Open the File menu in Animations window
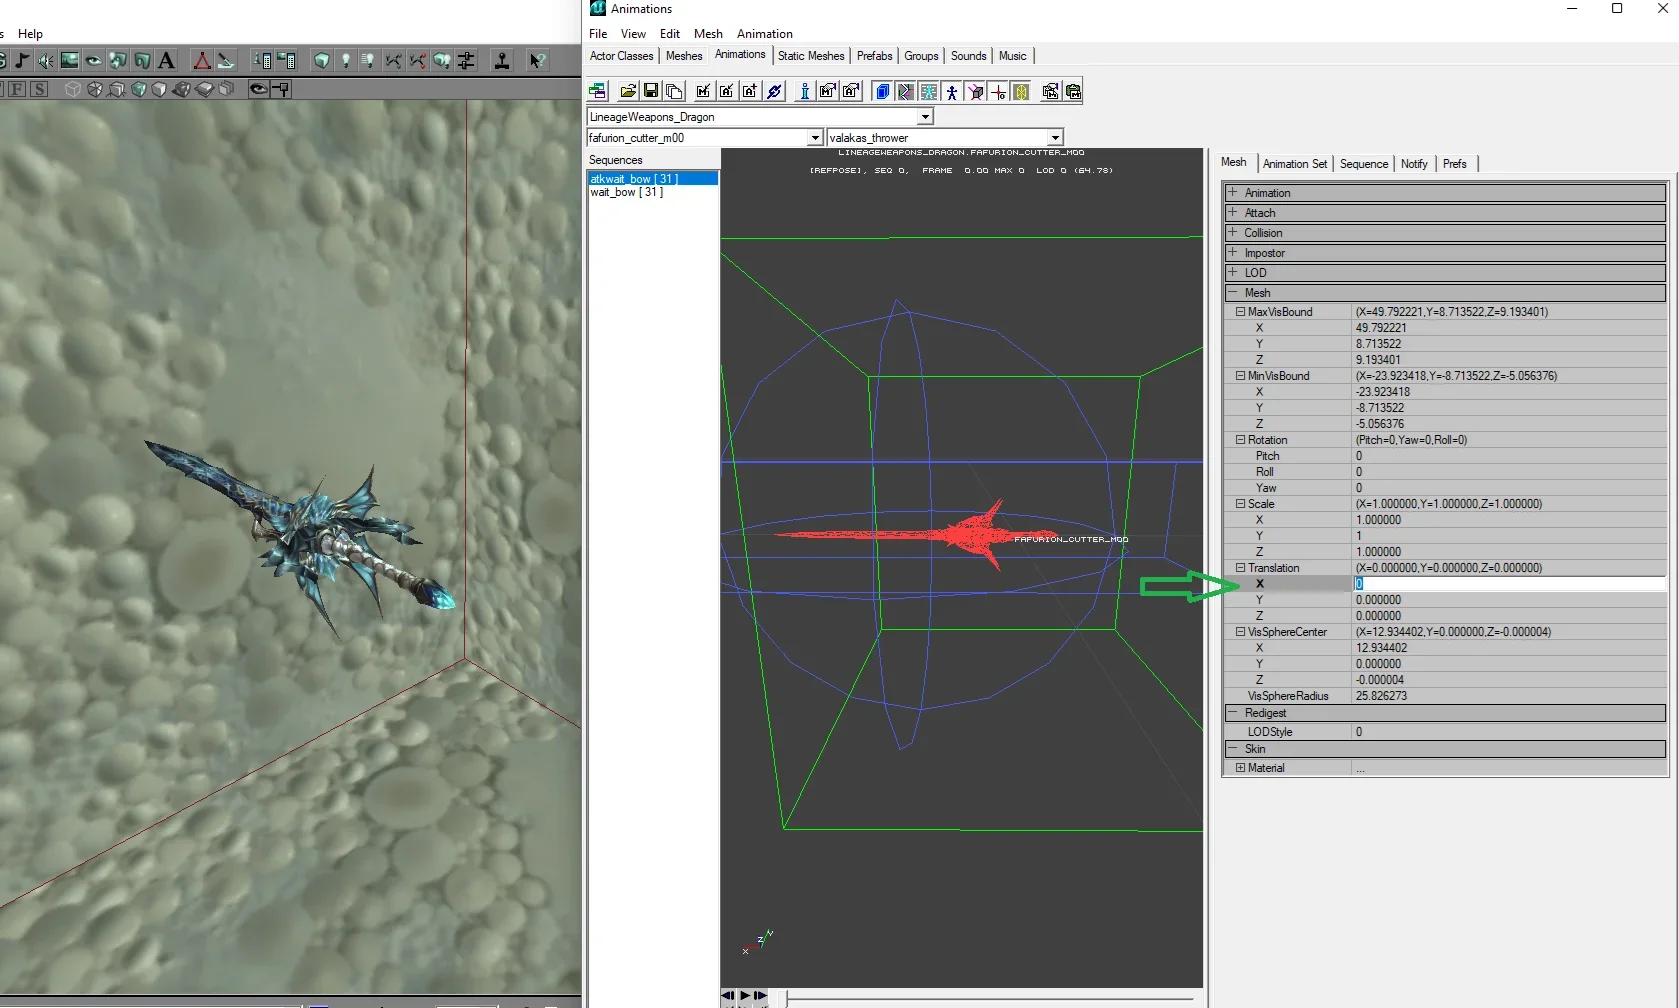This screenshot has width=1679, height=1008. [x=598, y=34]
